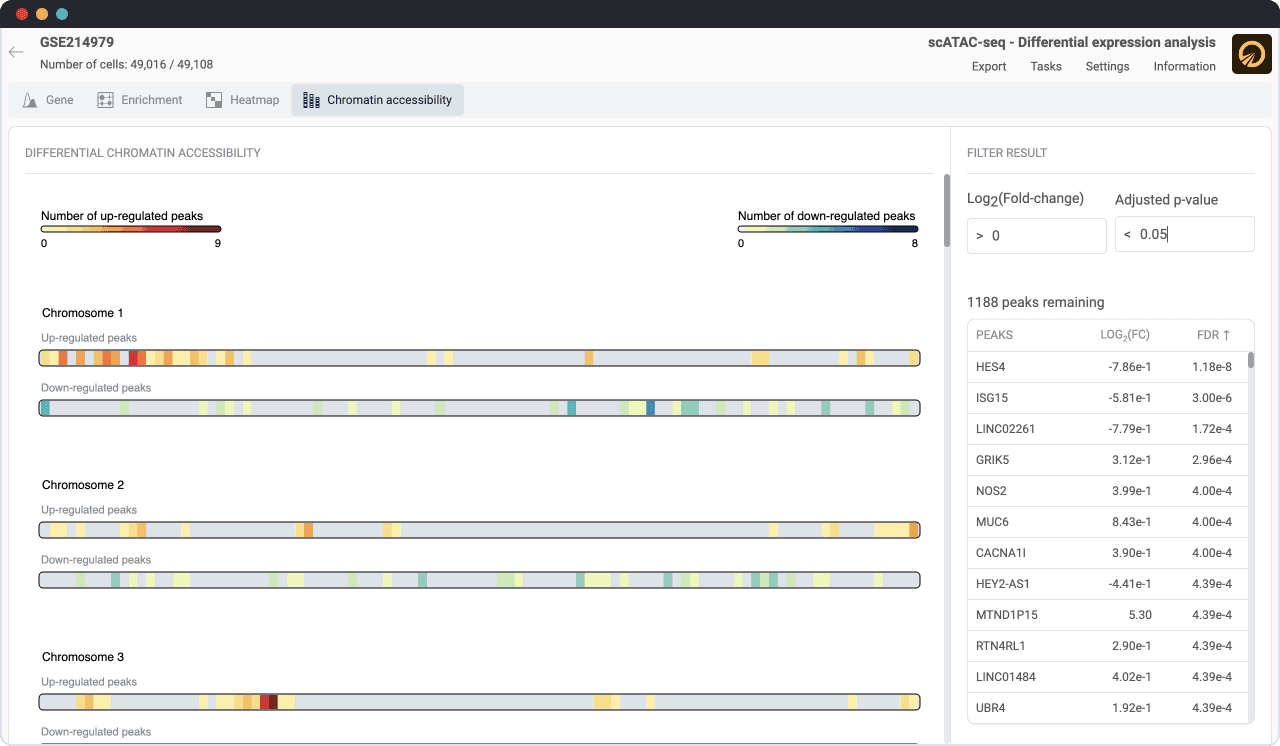The height and width of the screenshot is (746, 1280).
Task: Click the Chromatin accessibility tab icon
Action: [311, 100]
